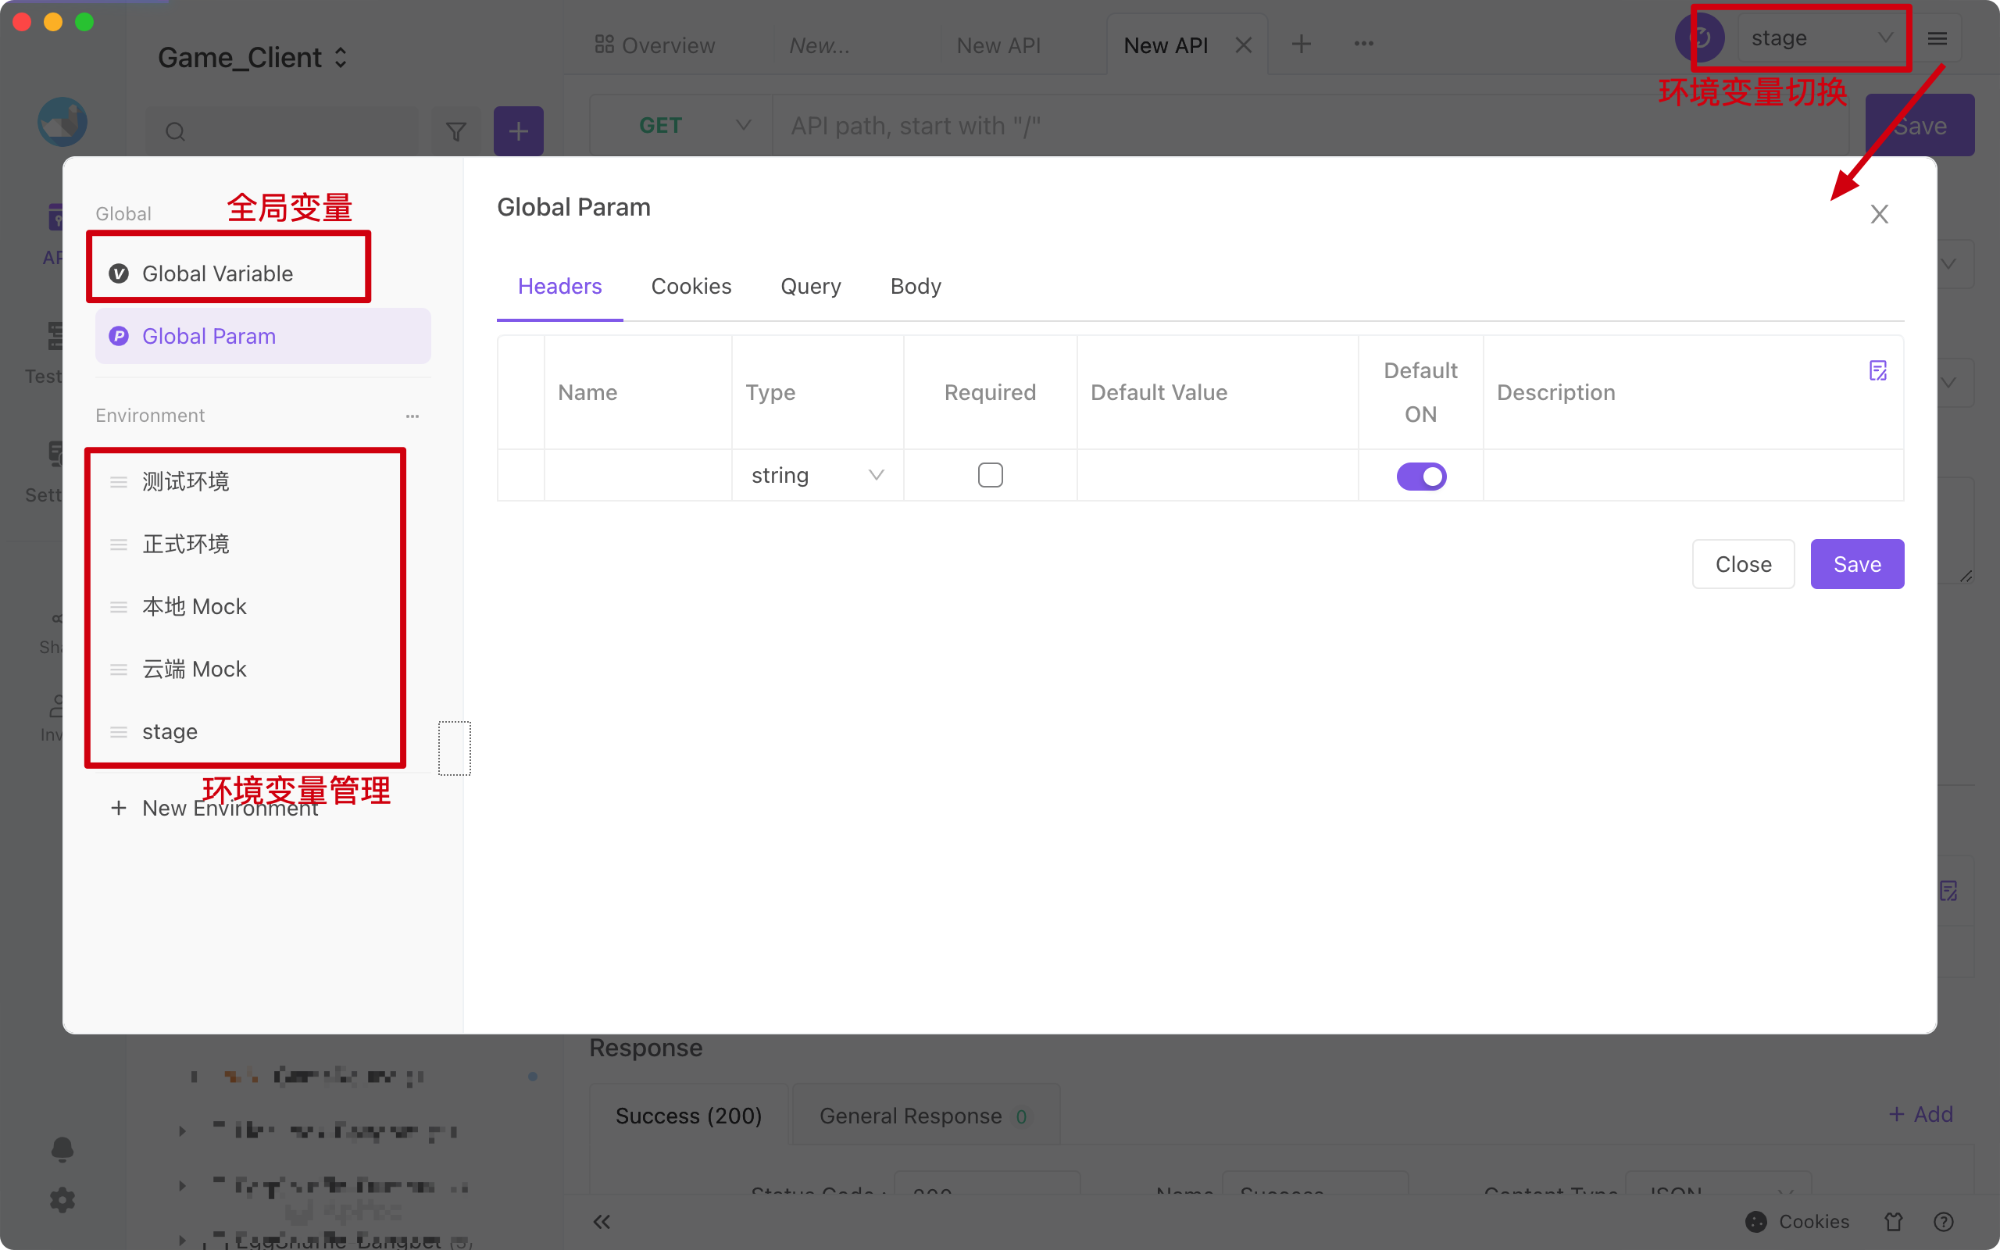This screenshot has height=1250, width=2000.
Task: Click the Description field in parameter row
Action: (1693, 475)
